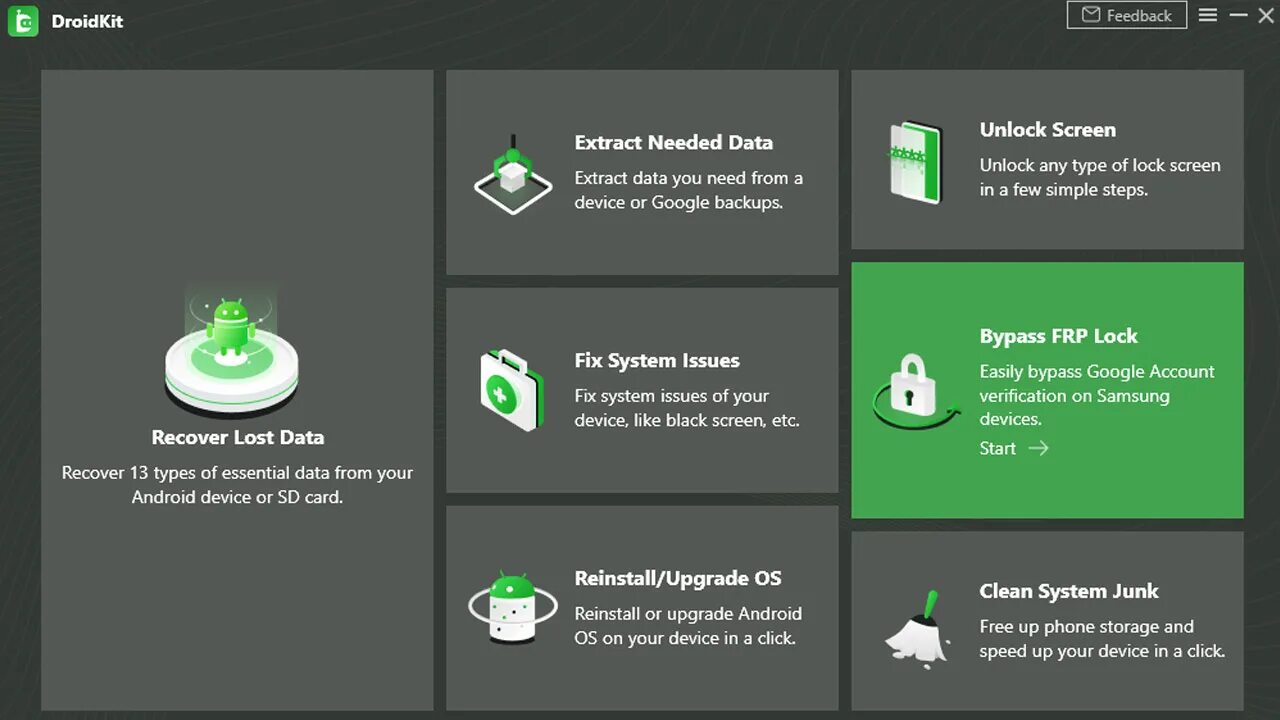The width and height of the screenshot is (1280, 720).
Task: Open Unlock Screen title
Action: [1048, 129]
